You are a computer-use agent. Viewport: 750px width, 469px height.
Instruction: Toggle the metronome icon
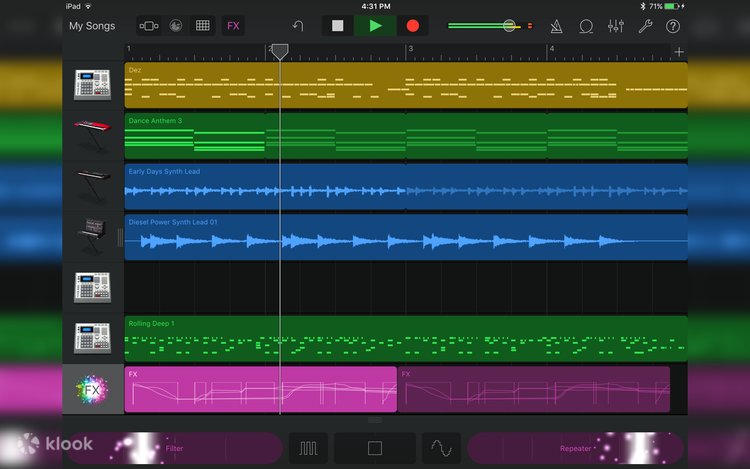coord(556,26)
